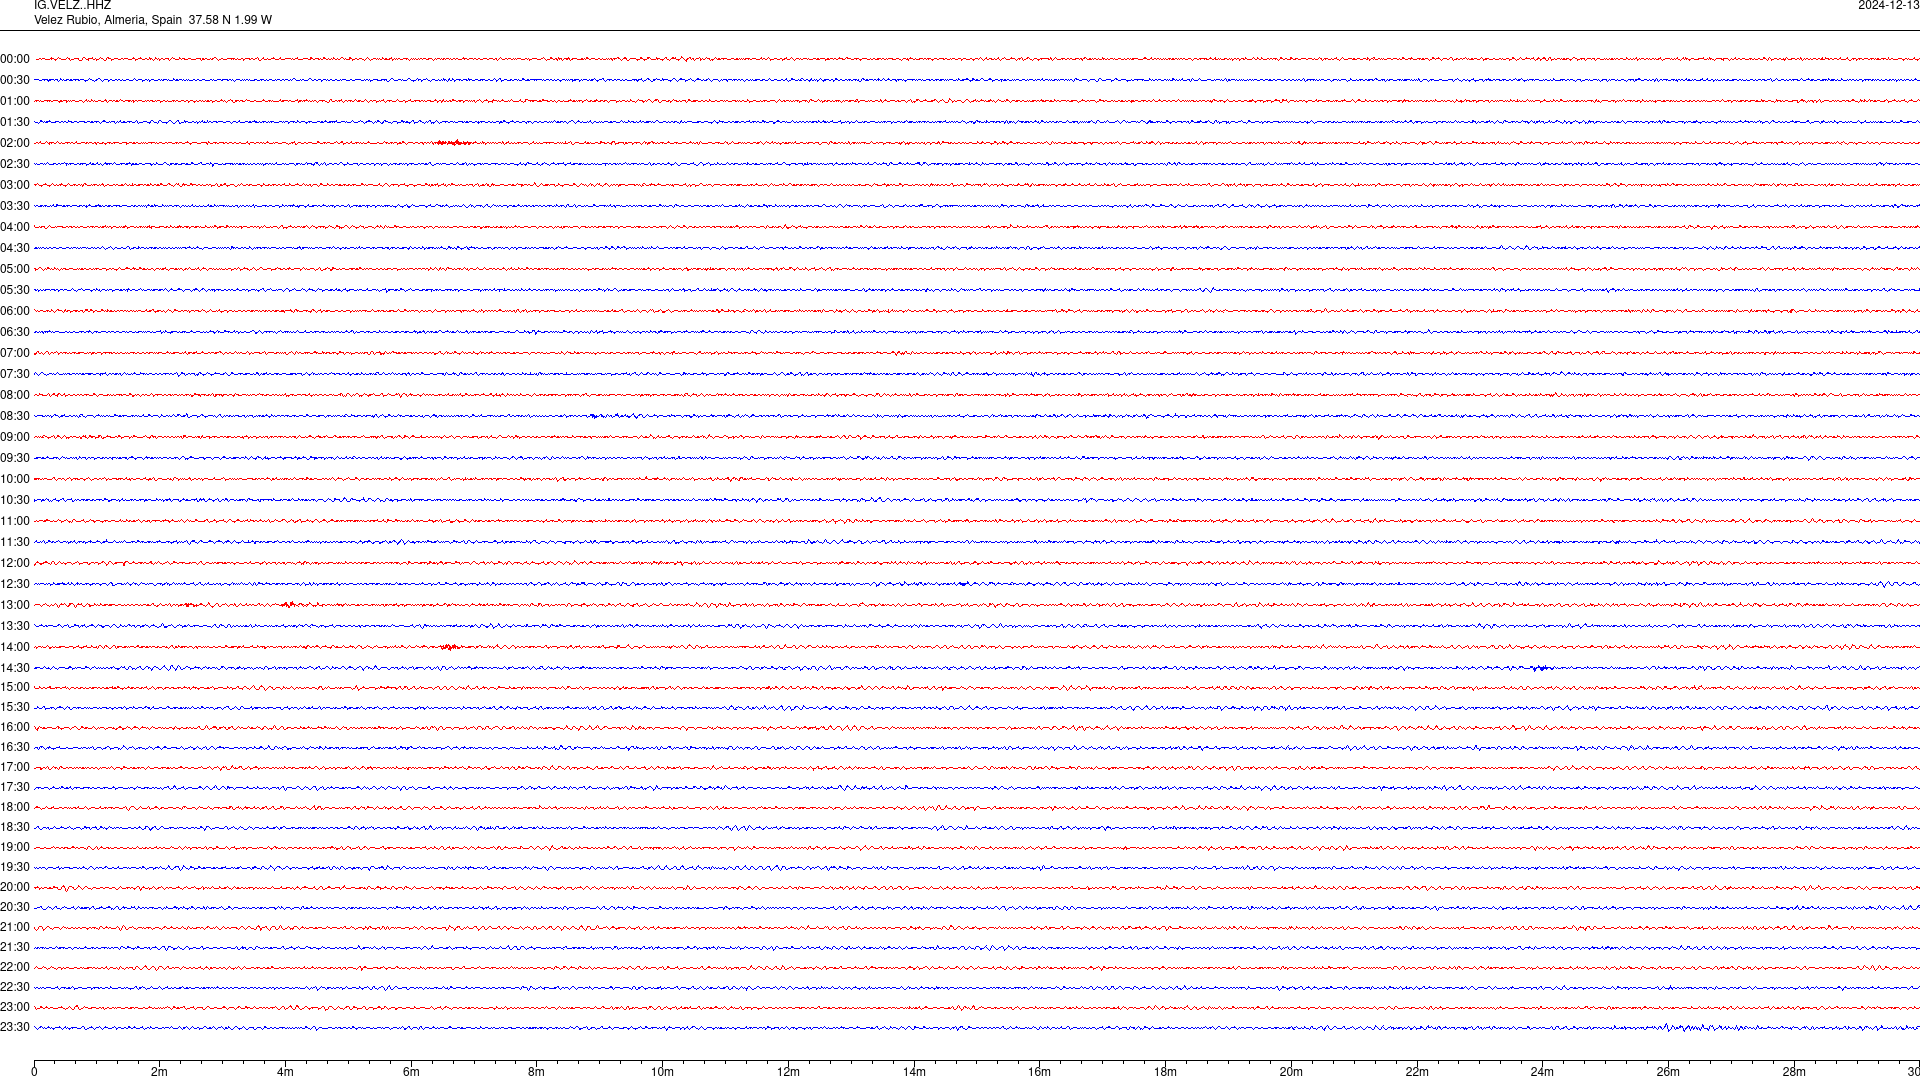This screenshot has height=1080, width=1920.
Task: Select the 23:30 trace time label
Action: point(15,1027)
